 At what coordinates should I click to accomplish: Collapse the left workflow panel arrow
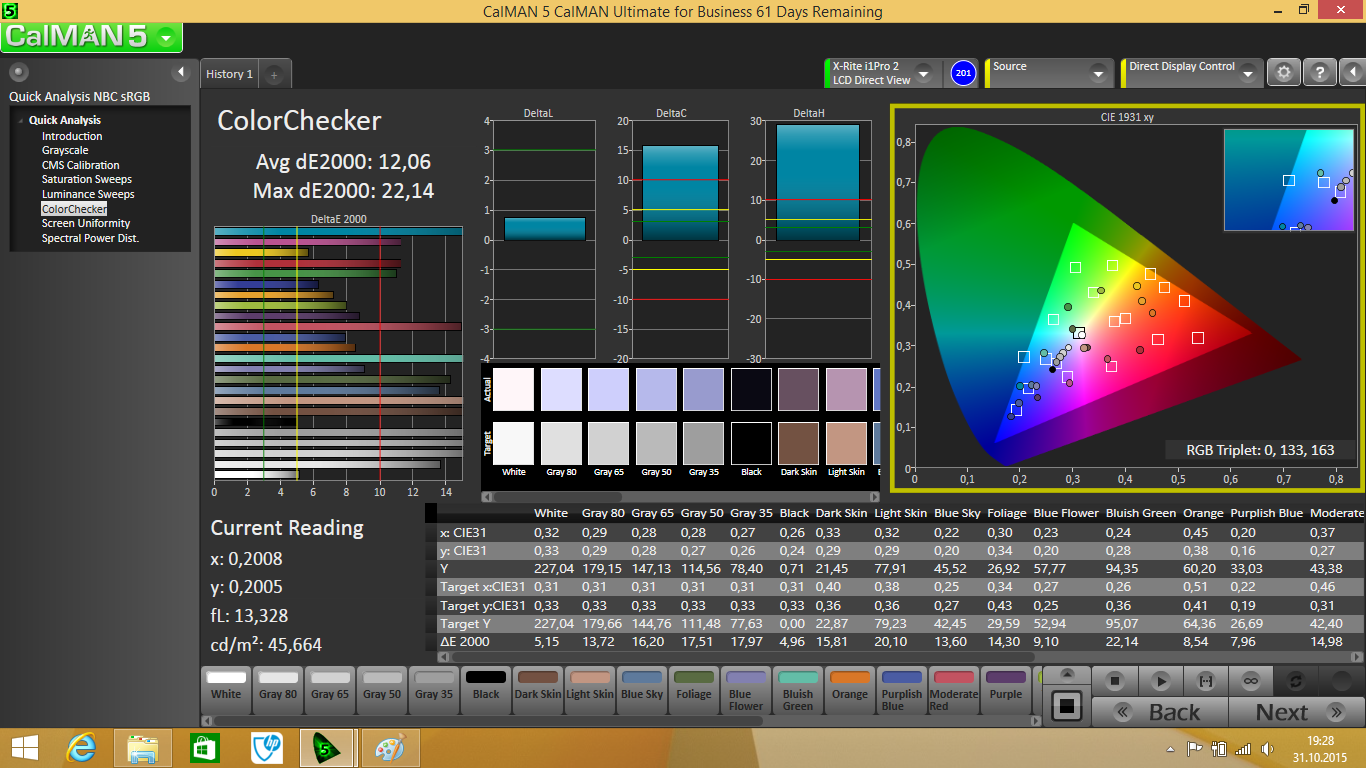click(181, 72)
